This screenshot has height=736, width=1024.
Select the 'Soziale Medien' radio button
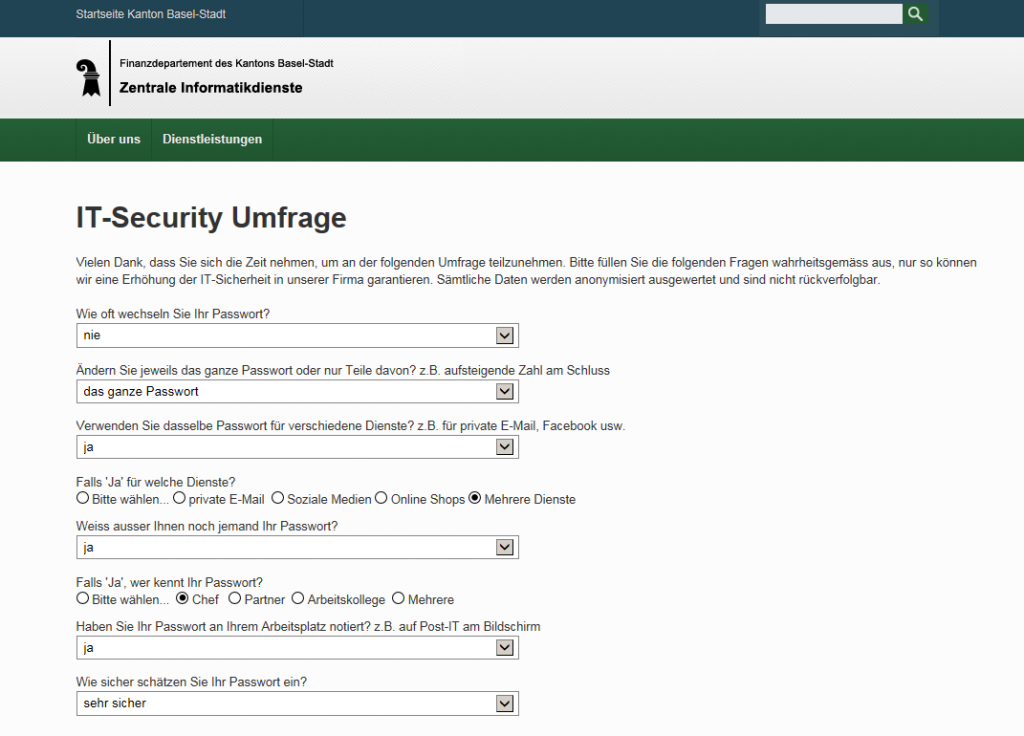[x=278, y=498]
